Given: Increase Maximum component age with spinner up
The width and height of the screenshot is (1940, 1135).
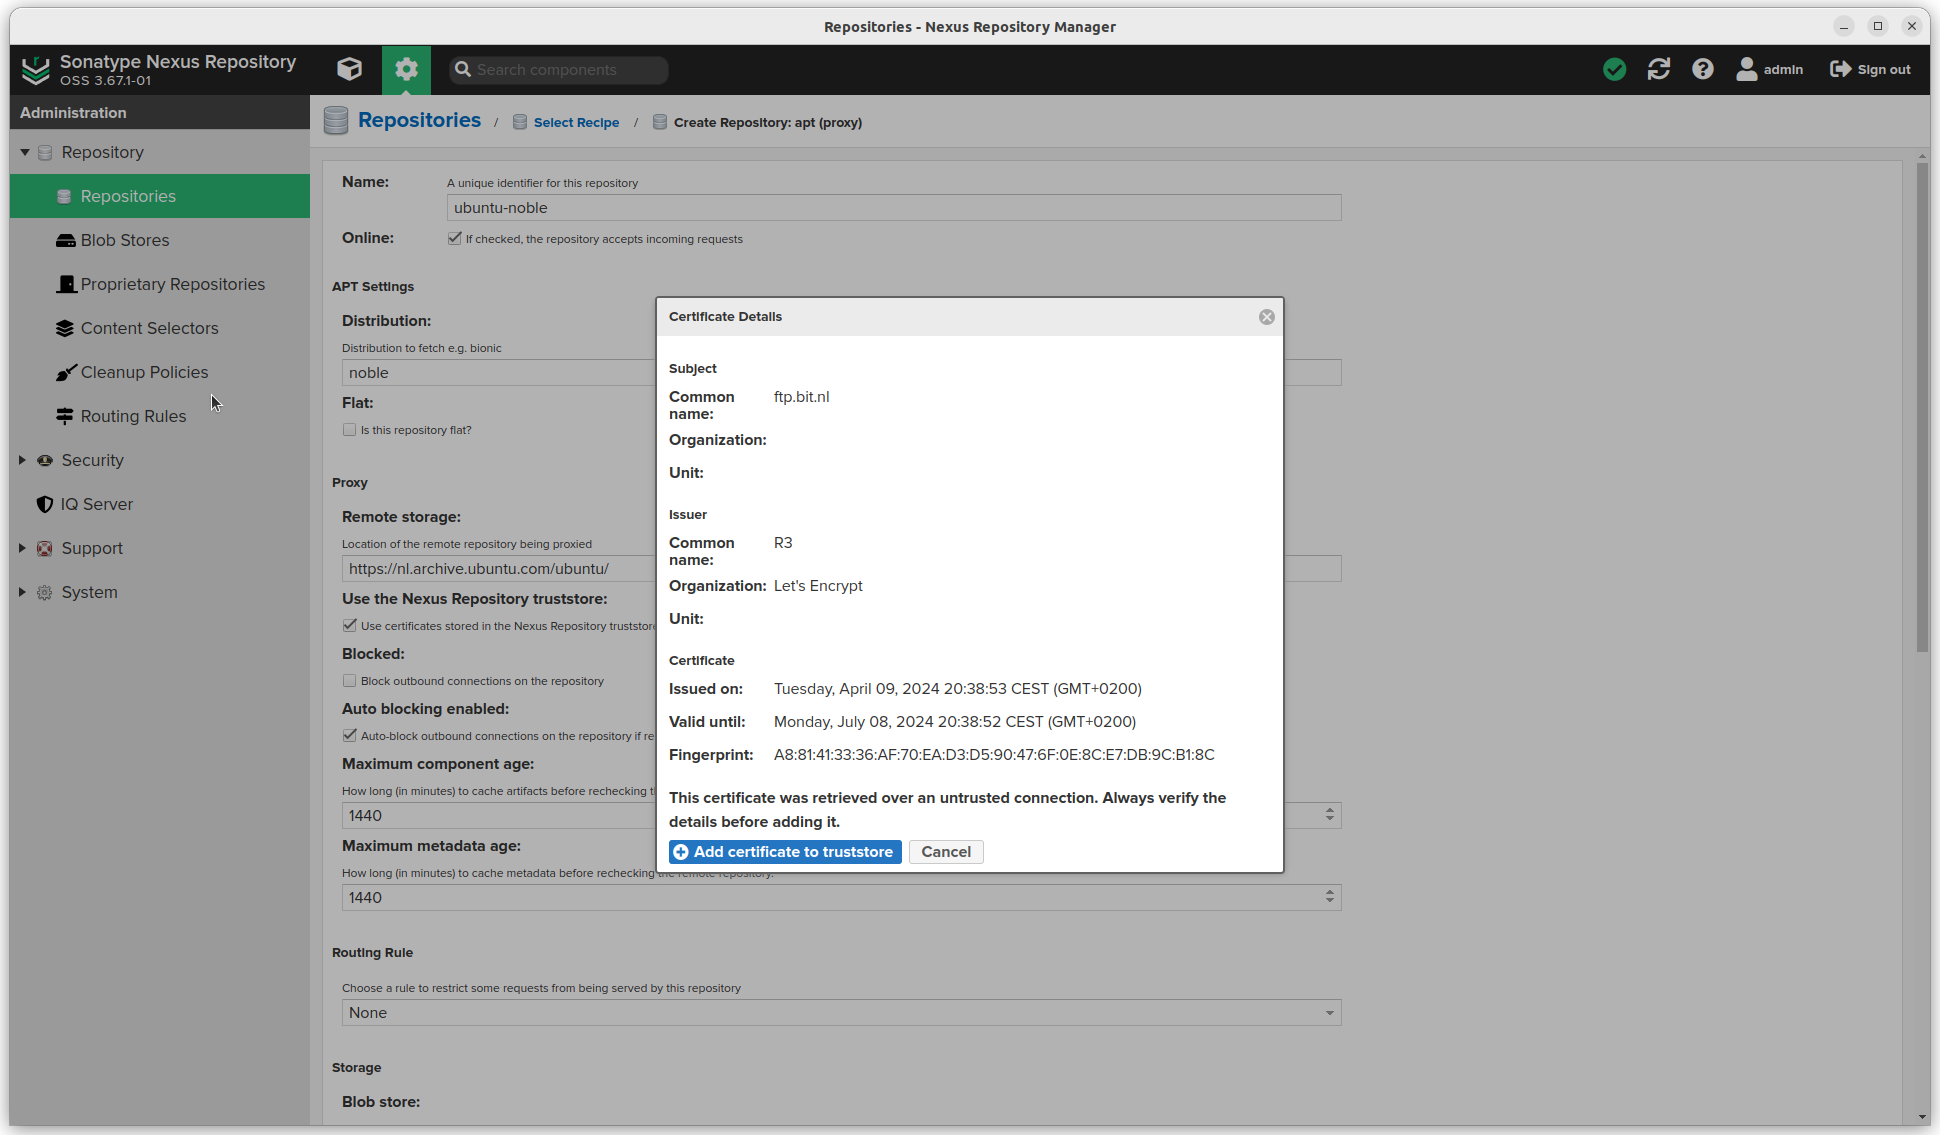Looking at the screenshot, I should click(1330, 810).
